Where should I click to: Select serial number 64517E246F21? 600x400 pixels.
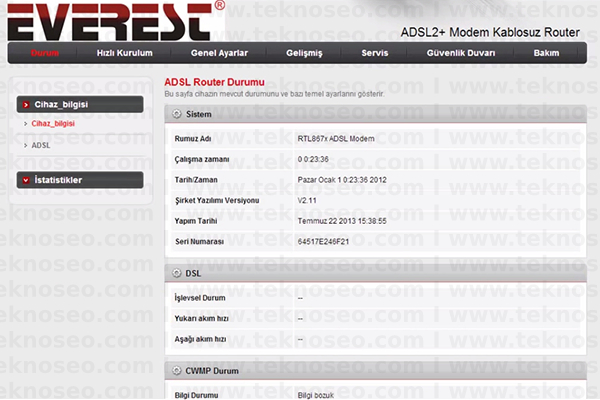(323, 242)
